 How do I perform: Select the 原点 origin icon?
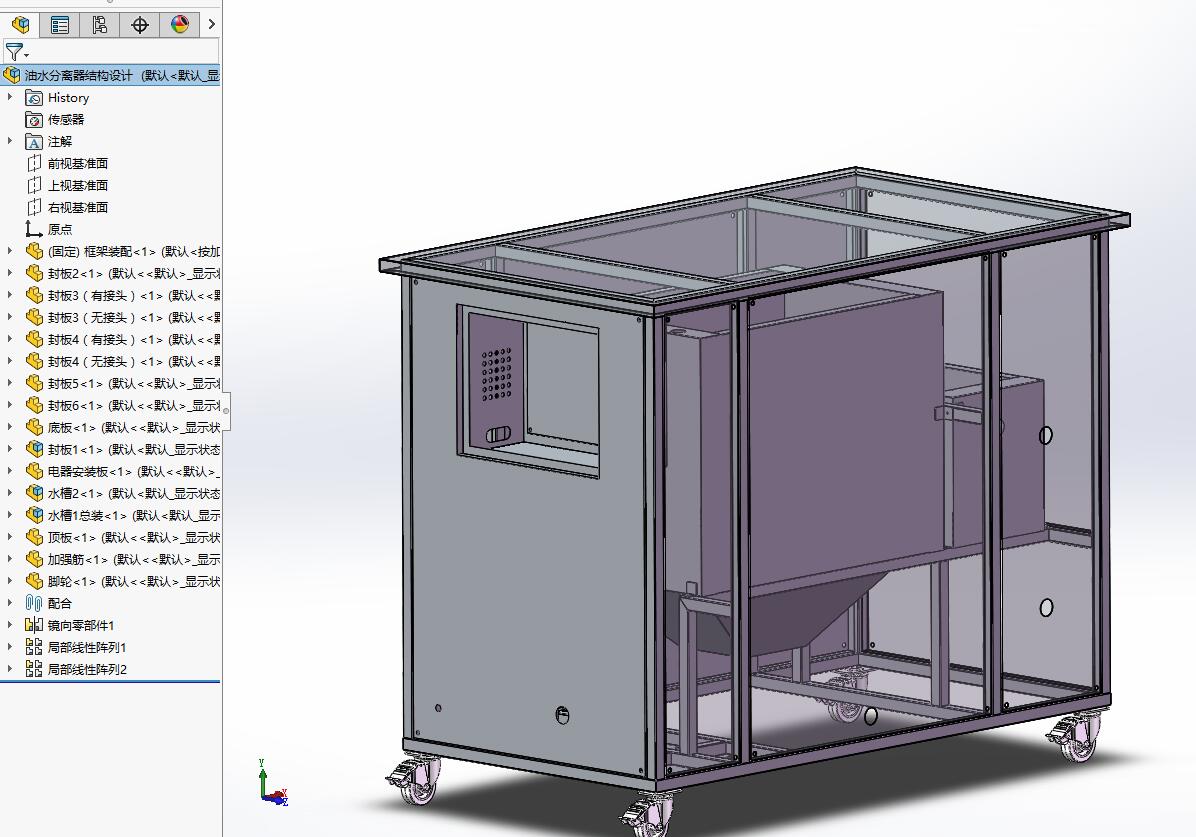(34, 229)
